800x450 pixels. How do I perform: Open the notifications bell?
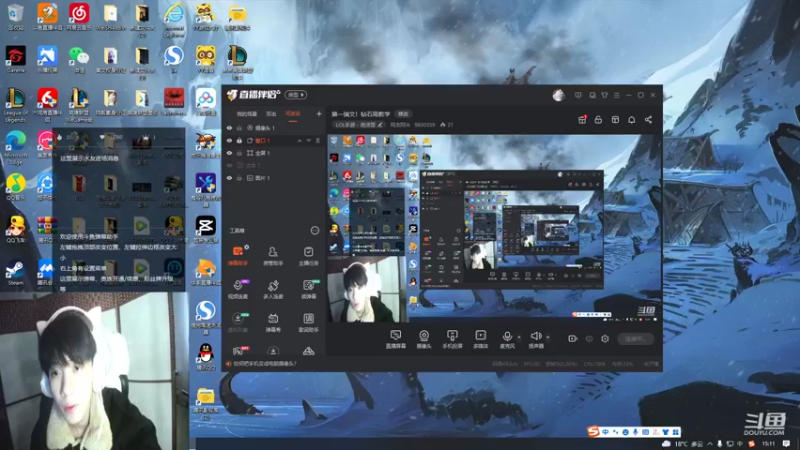point(632,119)
